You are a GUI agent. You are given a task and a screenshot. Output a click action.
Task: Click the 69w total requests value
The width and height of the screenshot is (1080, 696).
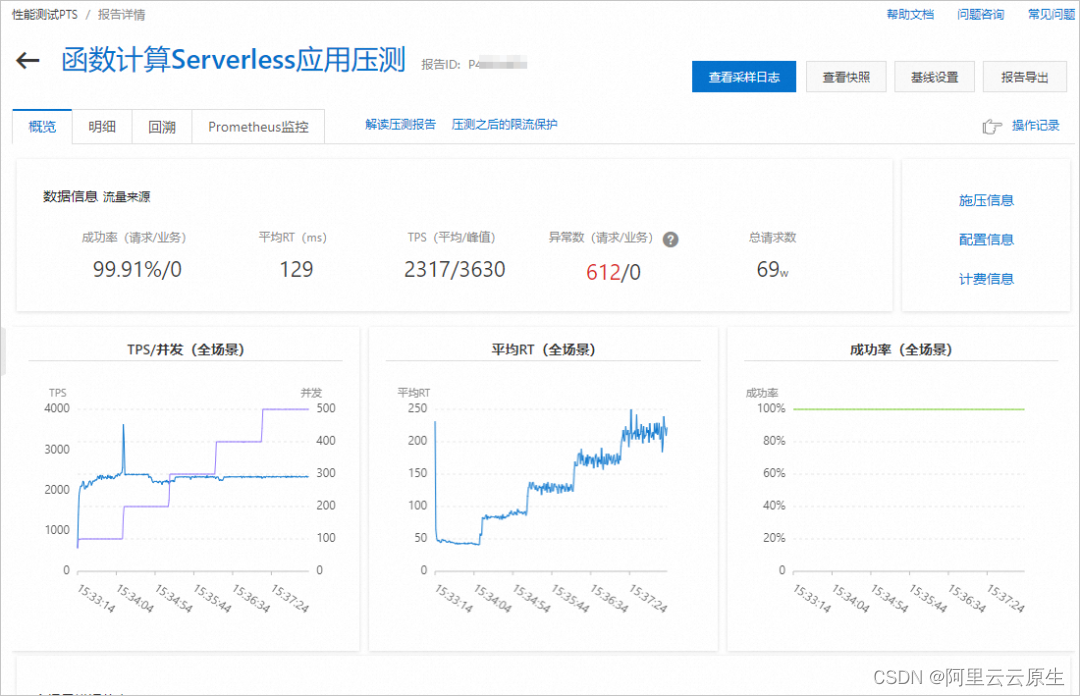tap(772, 269)
